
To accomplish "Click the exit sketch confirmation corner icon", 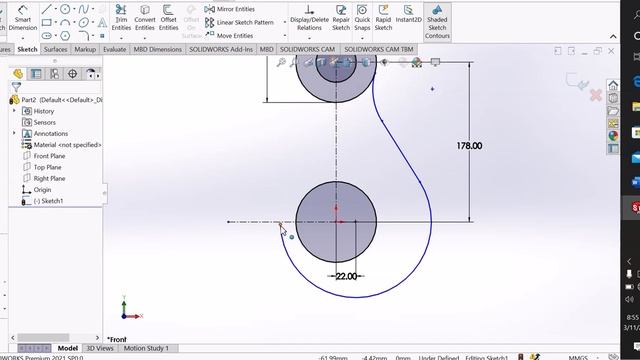I will [x=578, y=81].
